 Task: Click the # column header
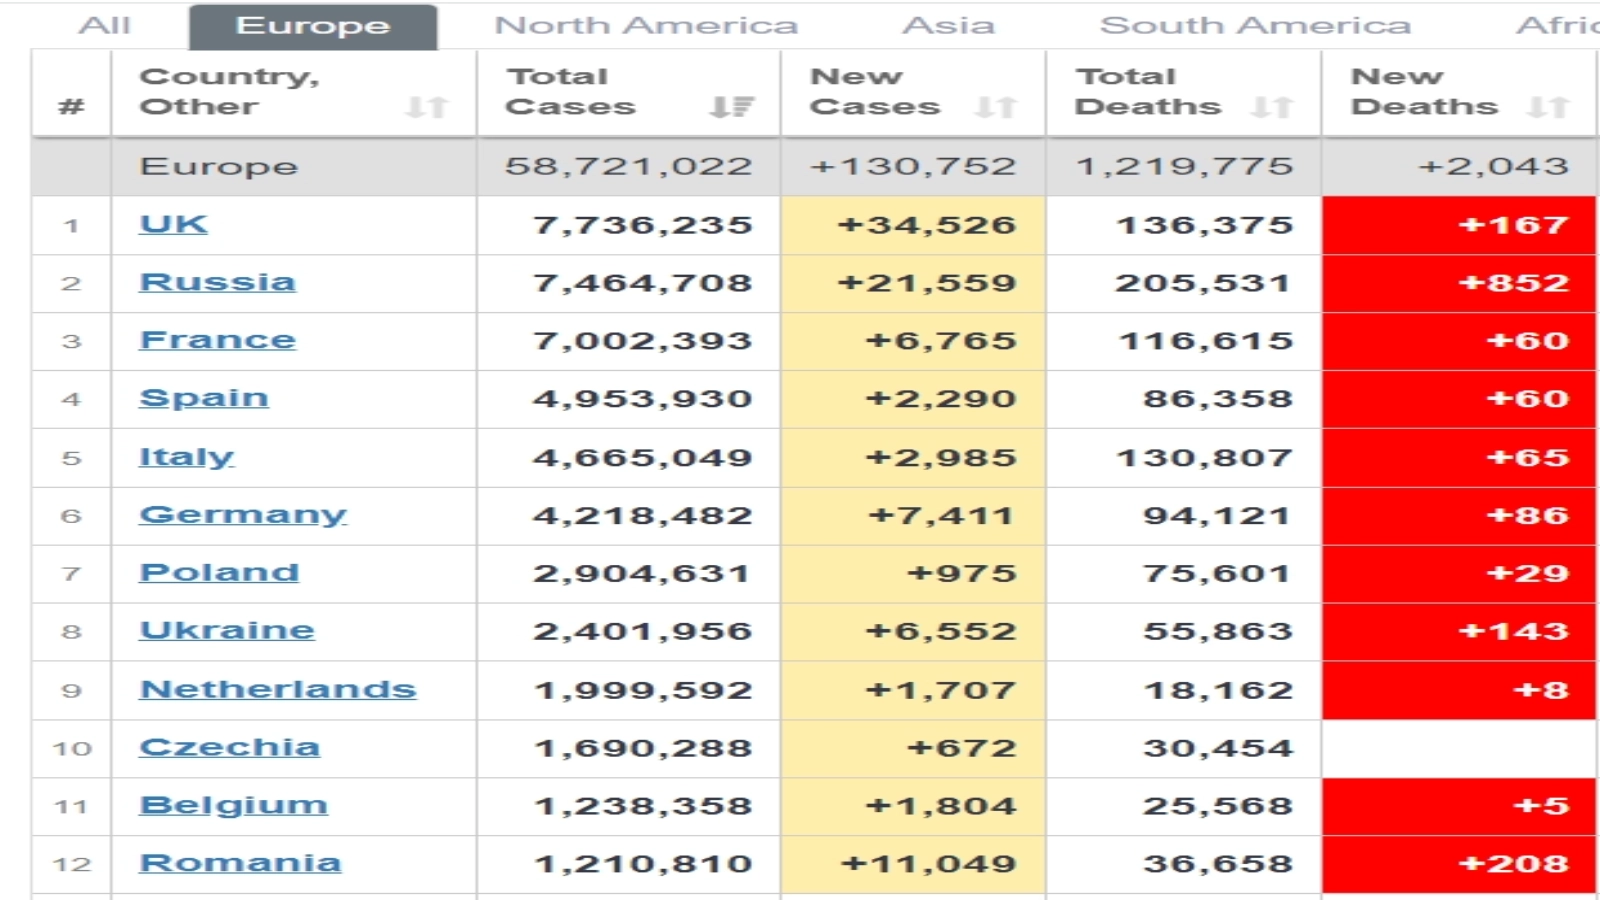point(71,106)
